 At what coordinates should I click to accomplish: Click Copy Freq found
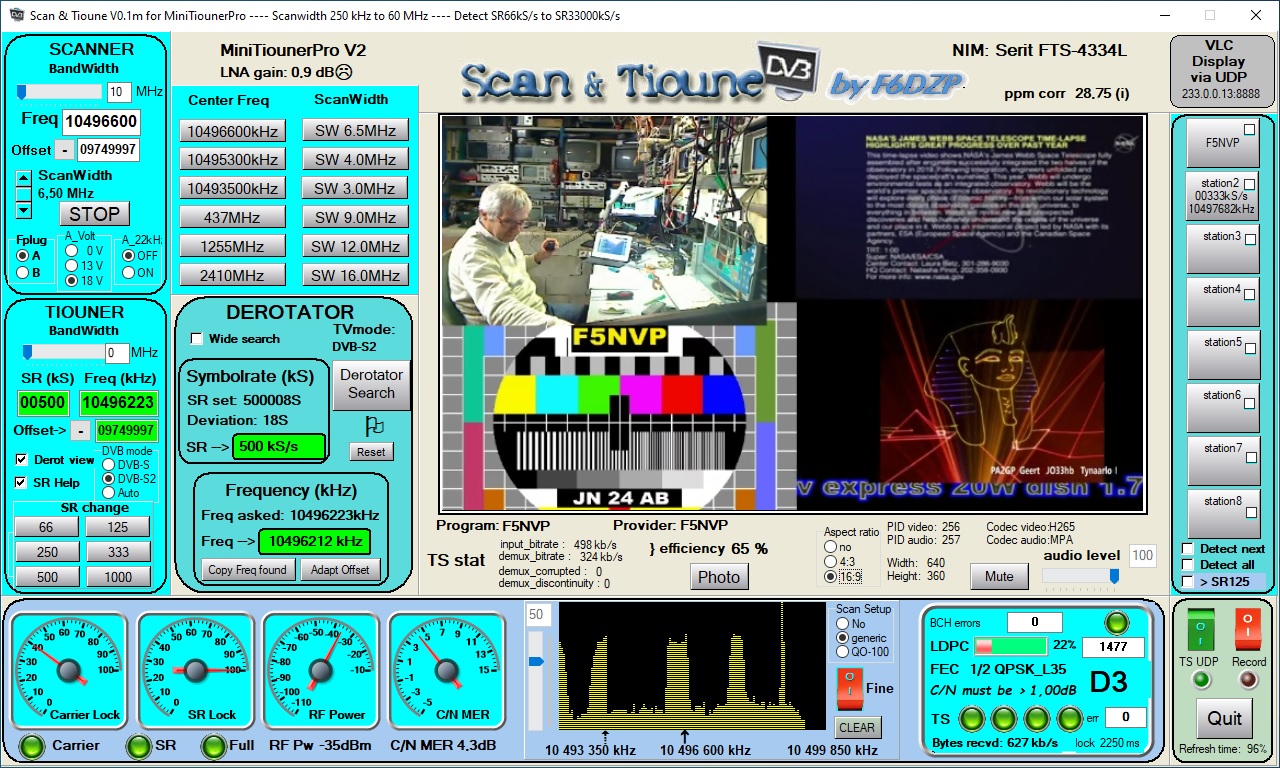[248, 570]
